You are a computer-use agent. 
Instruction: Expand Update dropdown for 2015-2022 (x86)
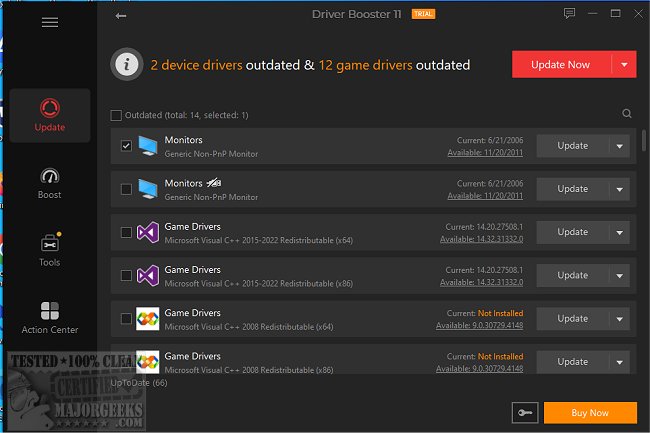tap(620, 276)
